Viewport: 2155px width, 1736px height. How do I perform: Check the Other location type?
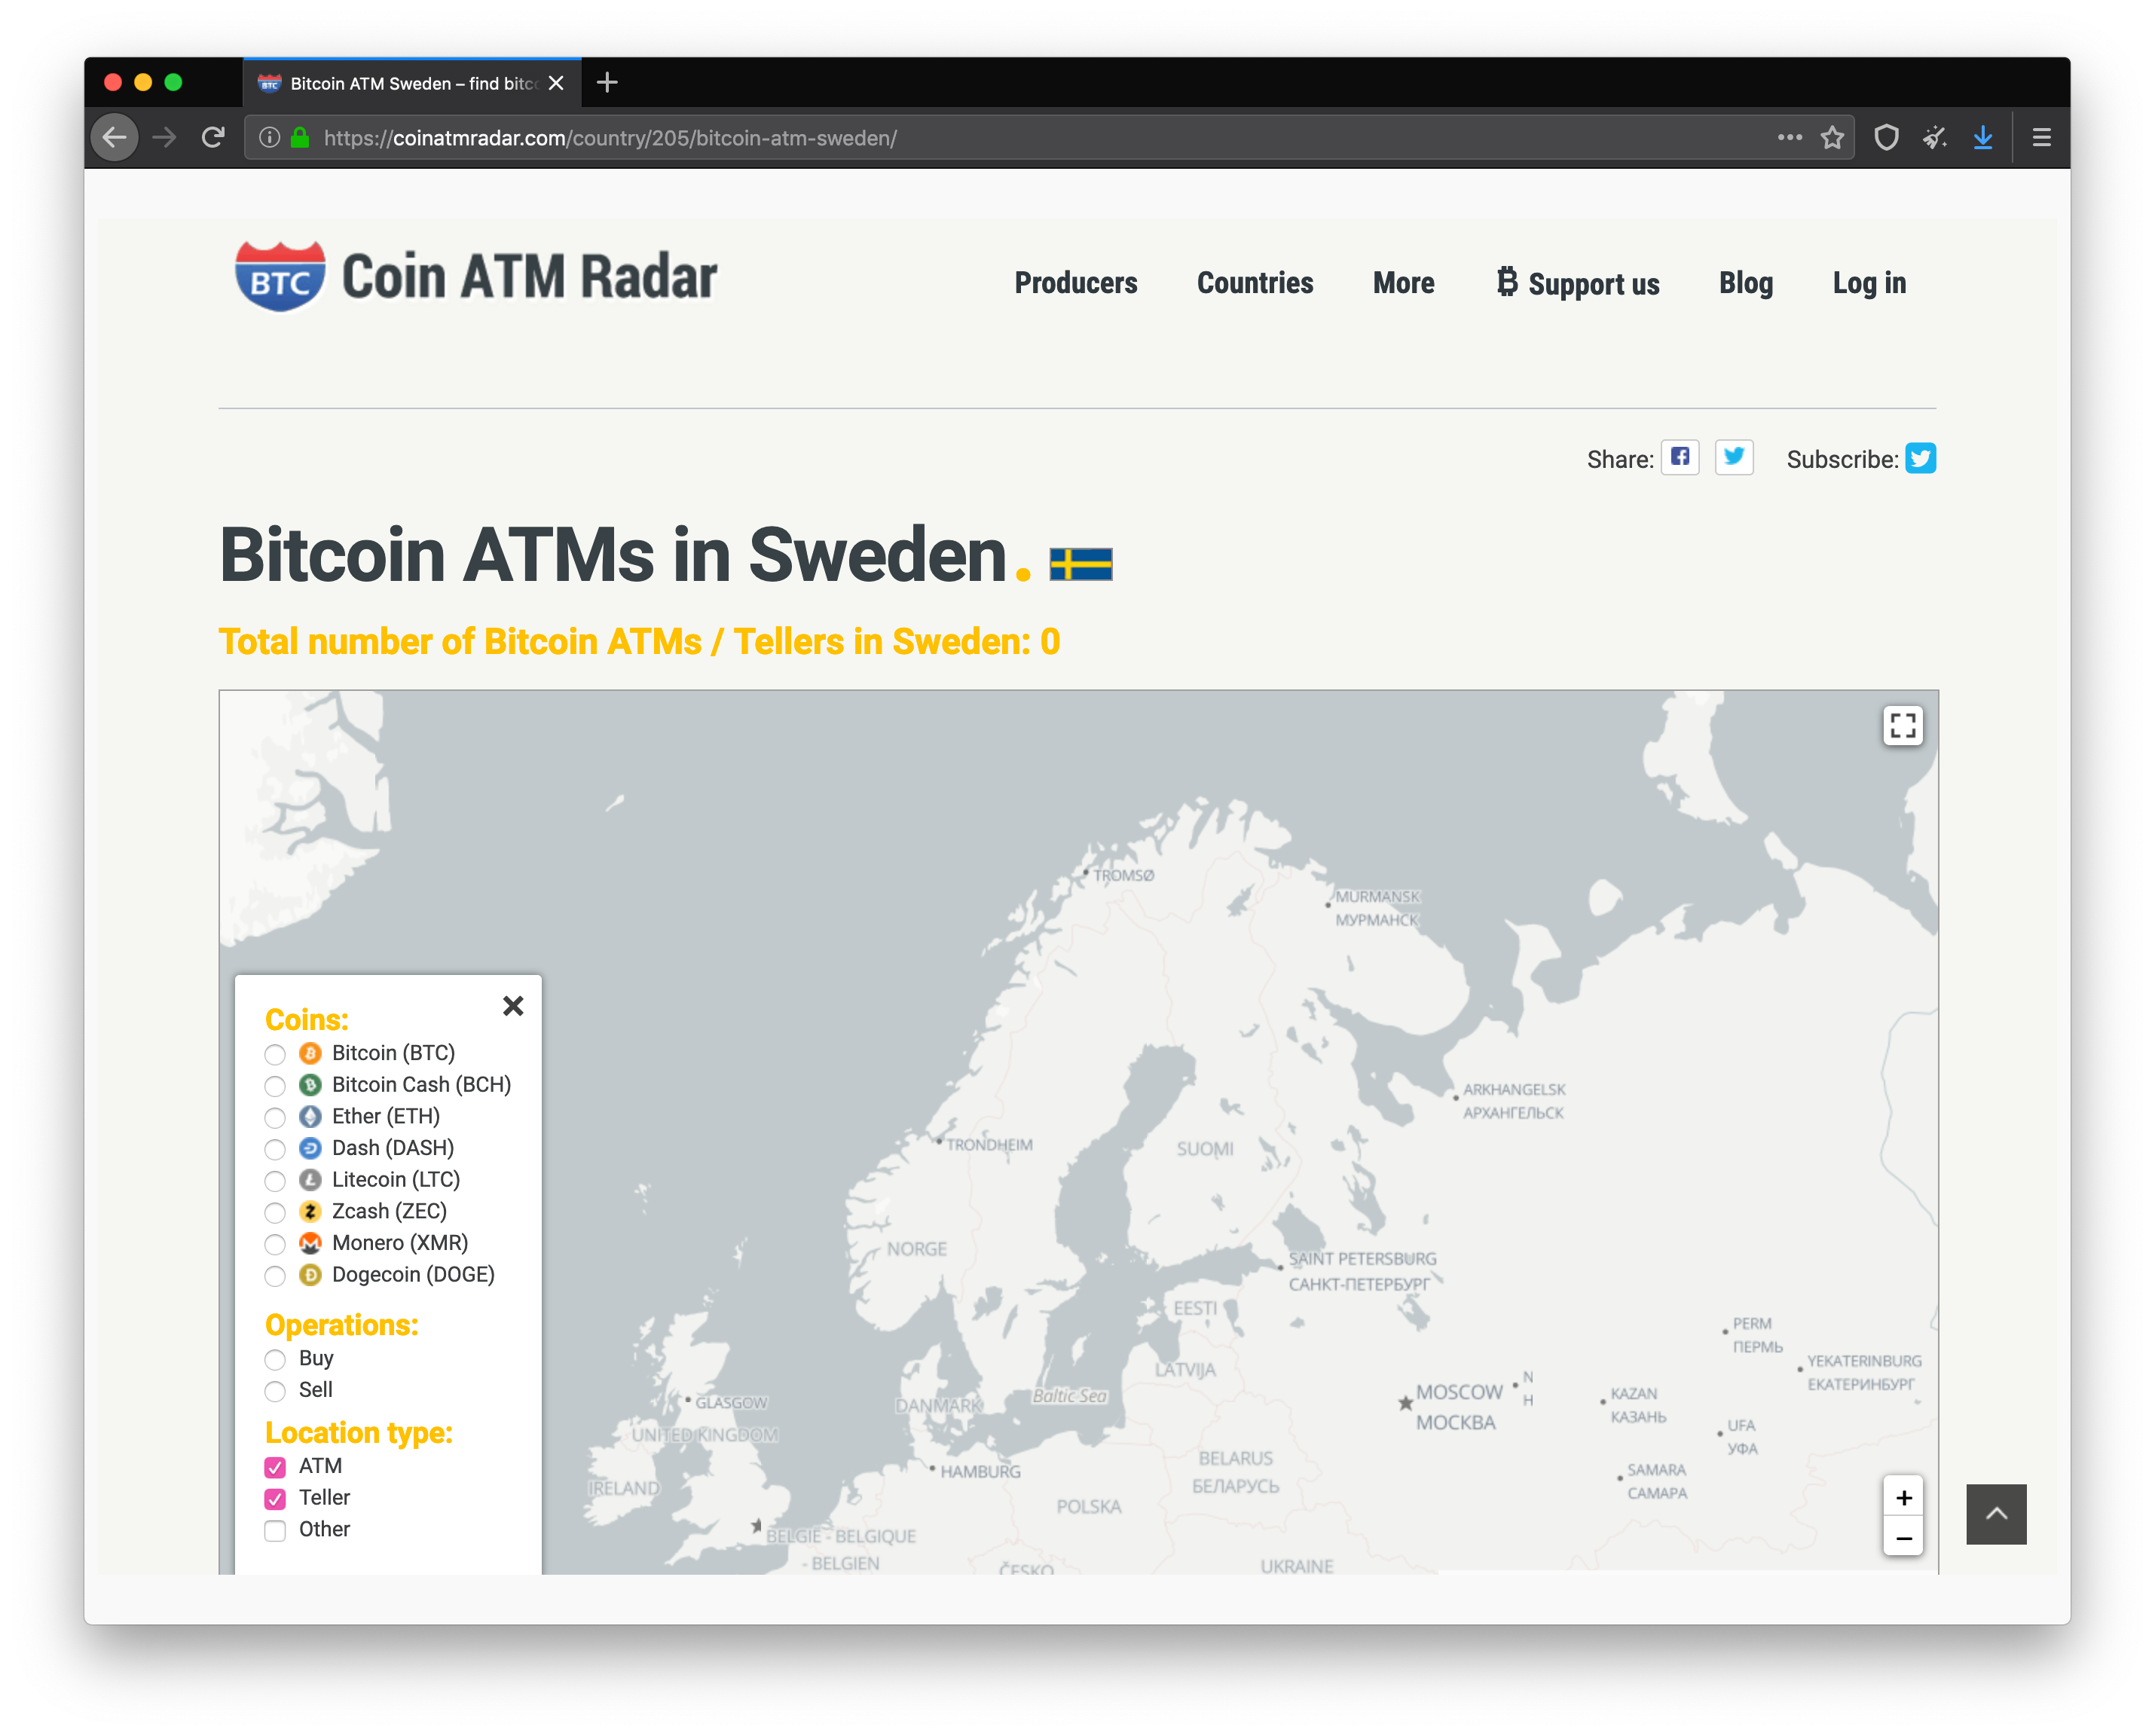tap(274, 1531)
